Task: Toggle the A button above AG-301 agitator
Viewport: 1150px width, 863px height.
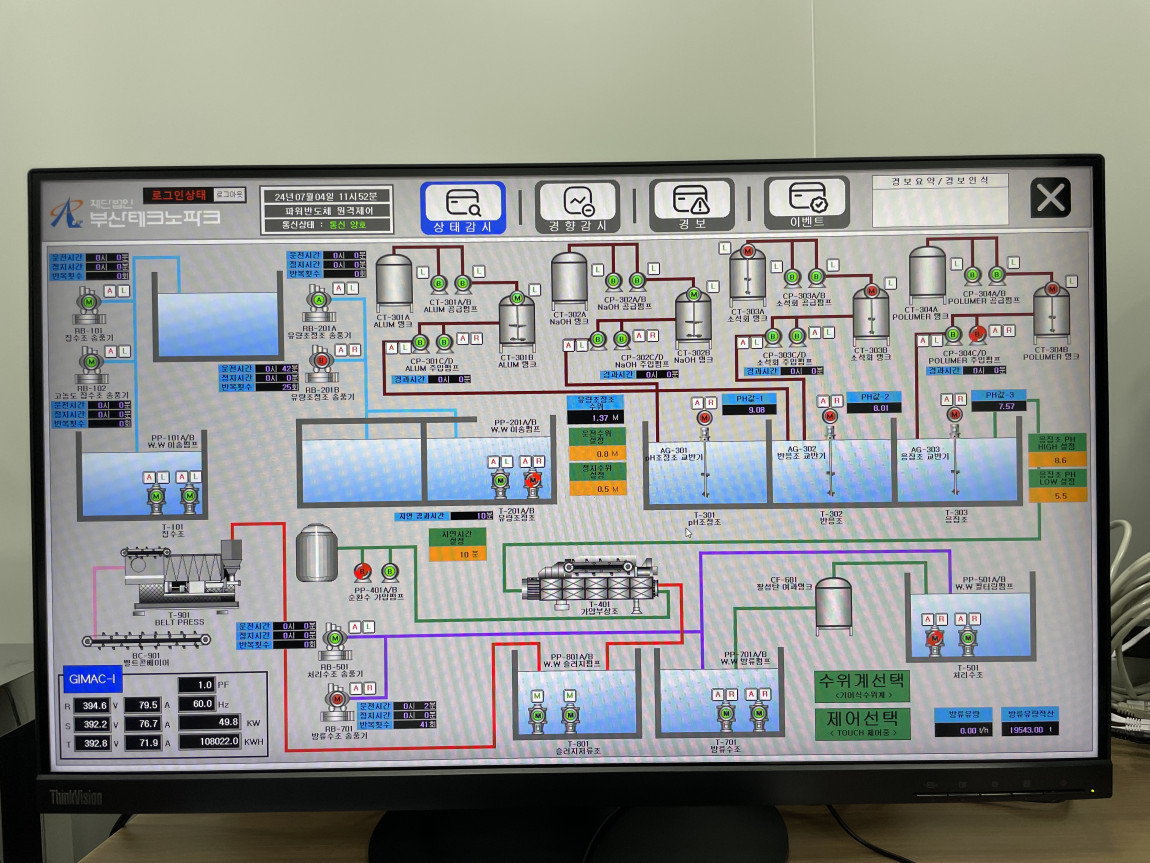Action: [x=697, y=403]
